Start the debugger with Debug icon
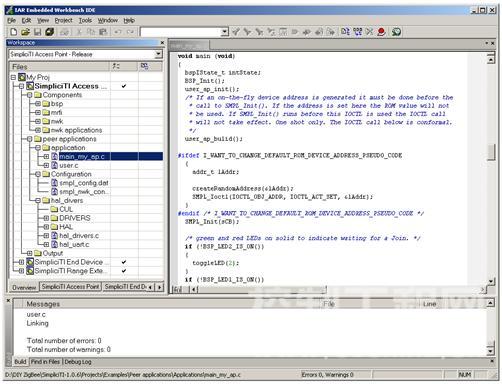 pyautogui.click(x=396, y=32)
